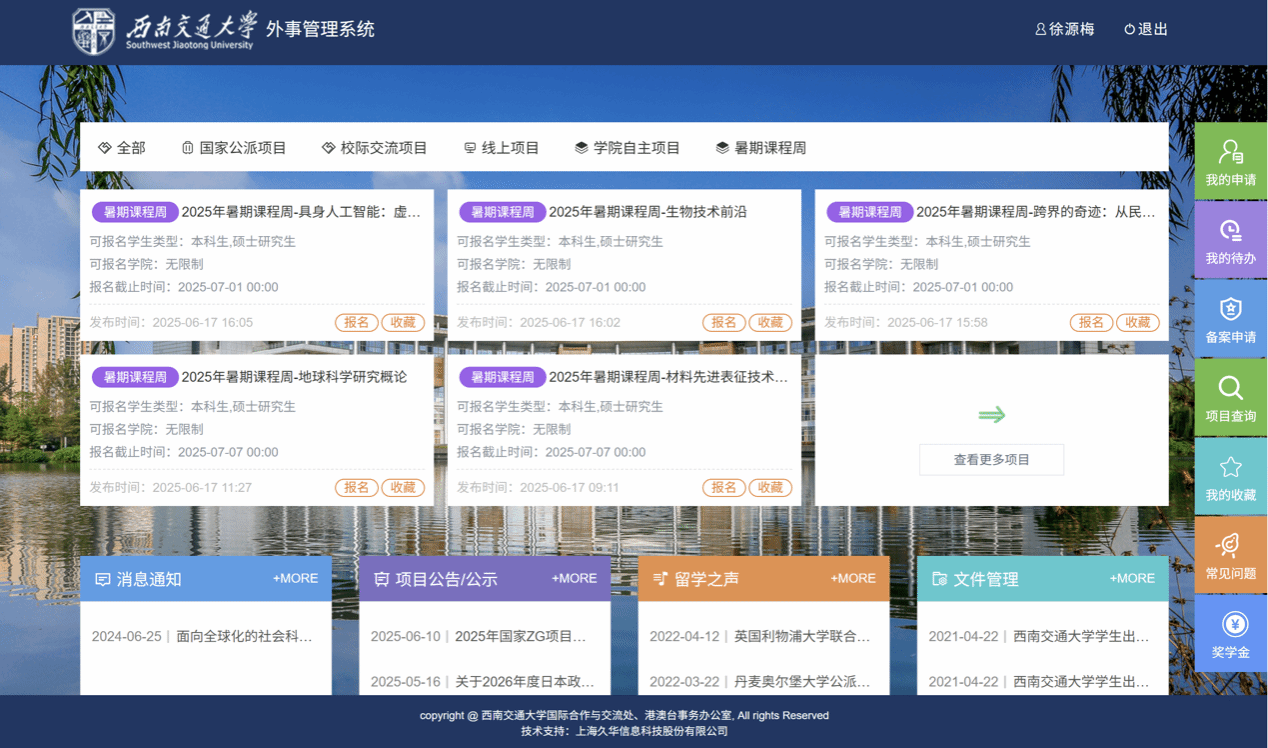Click 报名 for 生物技术前沿 course
The height and width of the screenshot is (748, 1268).
click(723, 322)
